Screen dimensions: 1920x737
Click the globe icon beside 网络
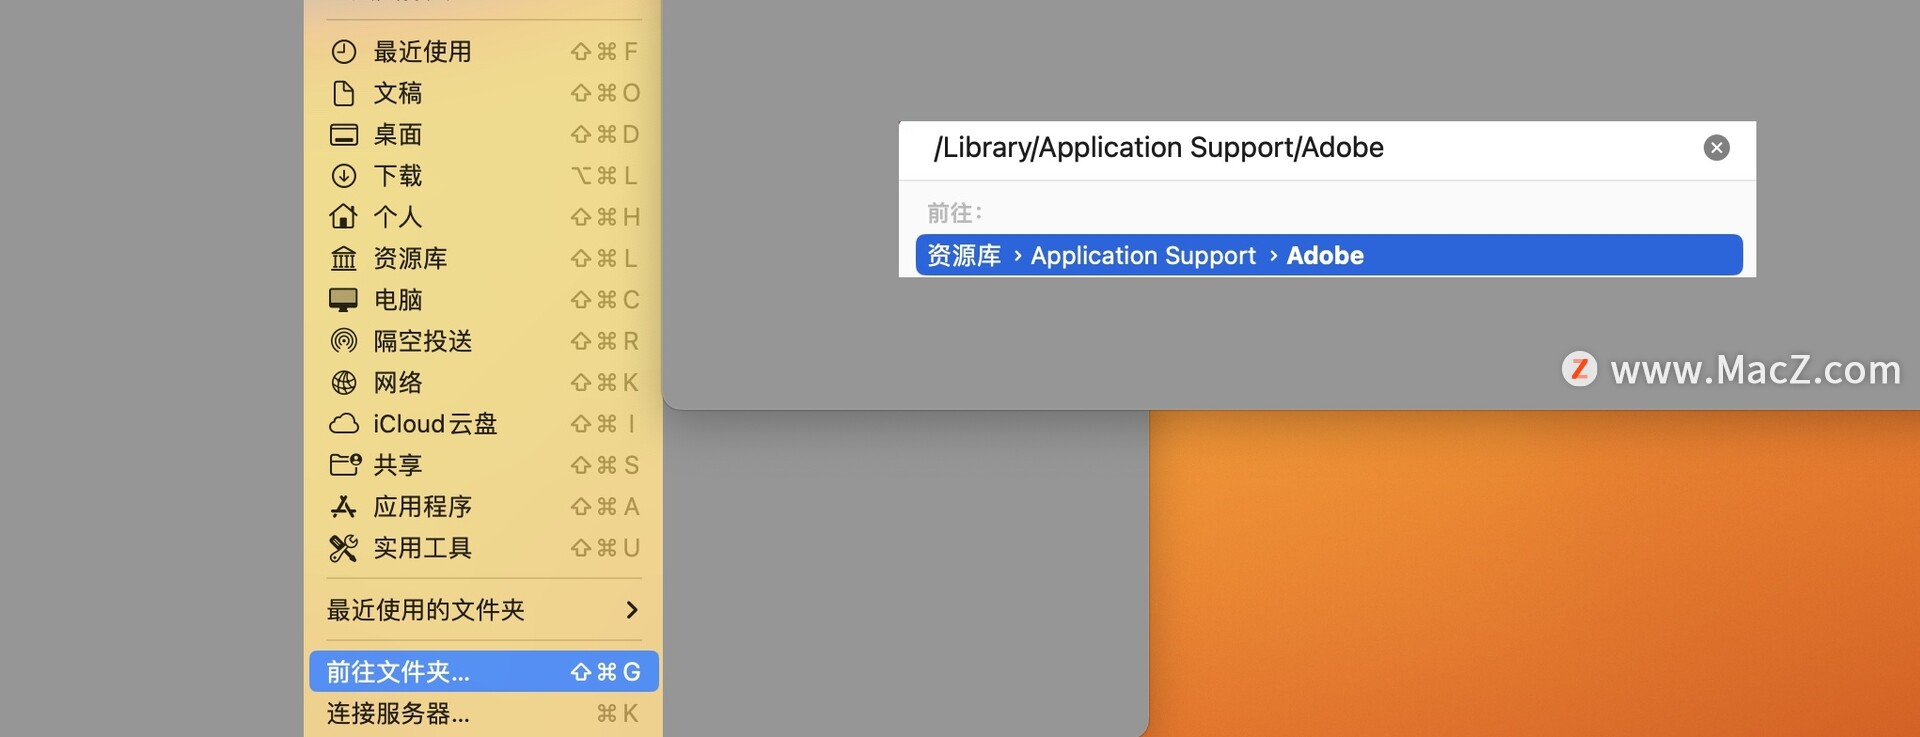point(343,382)
